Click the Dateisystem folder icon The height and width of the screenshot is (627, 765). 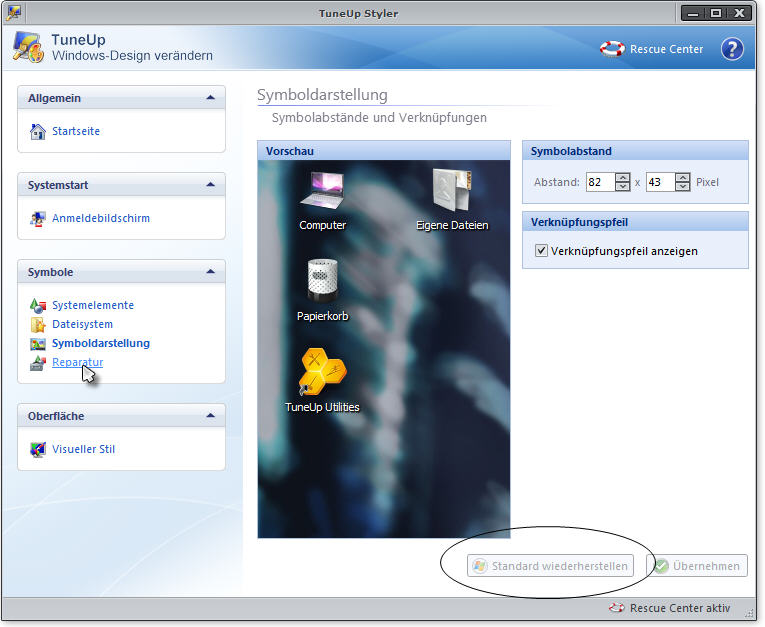(x=38, y=324)
